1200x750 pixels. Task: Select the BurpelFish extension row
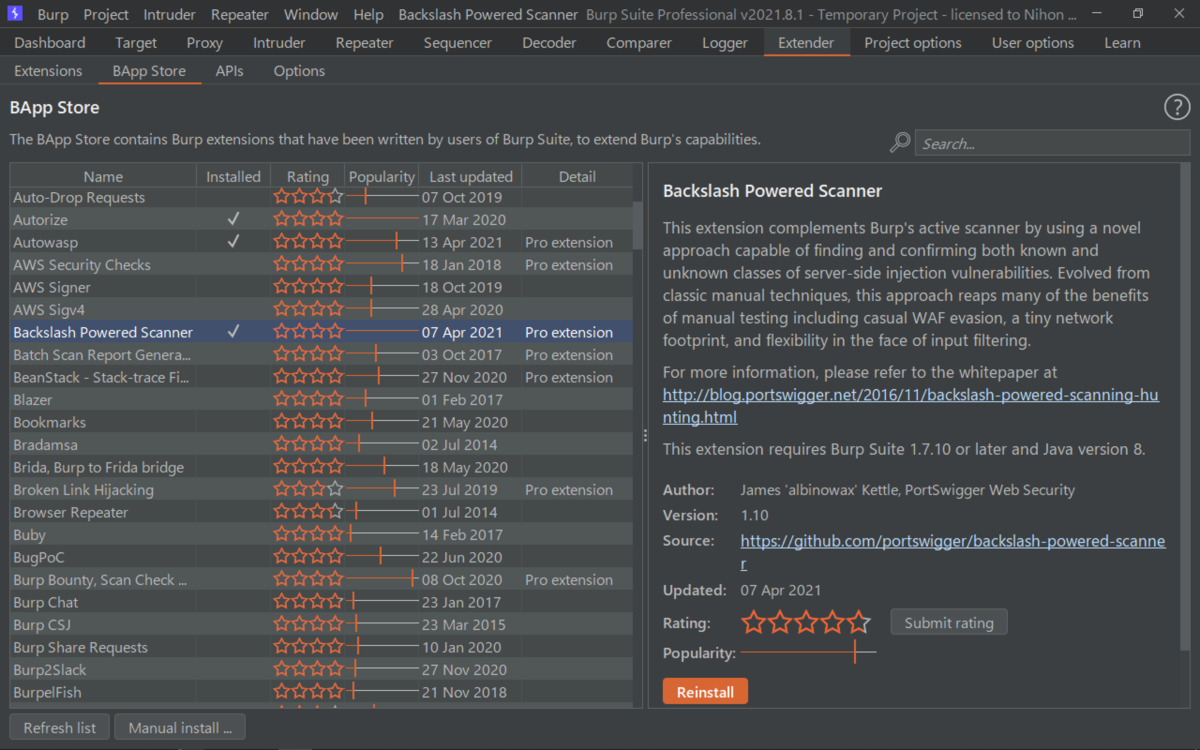point(321,692)
